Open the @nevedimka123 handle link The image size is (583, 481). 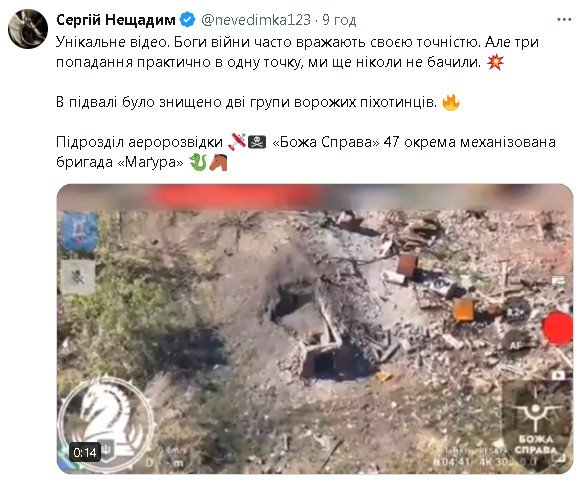(x=256, y=20)
